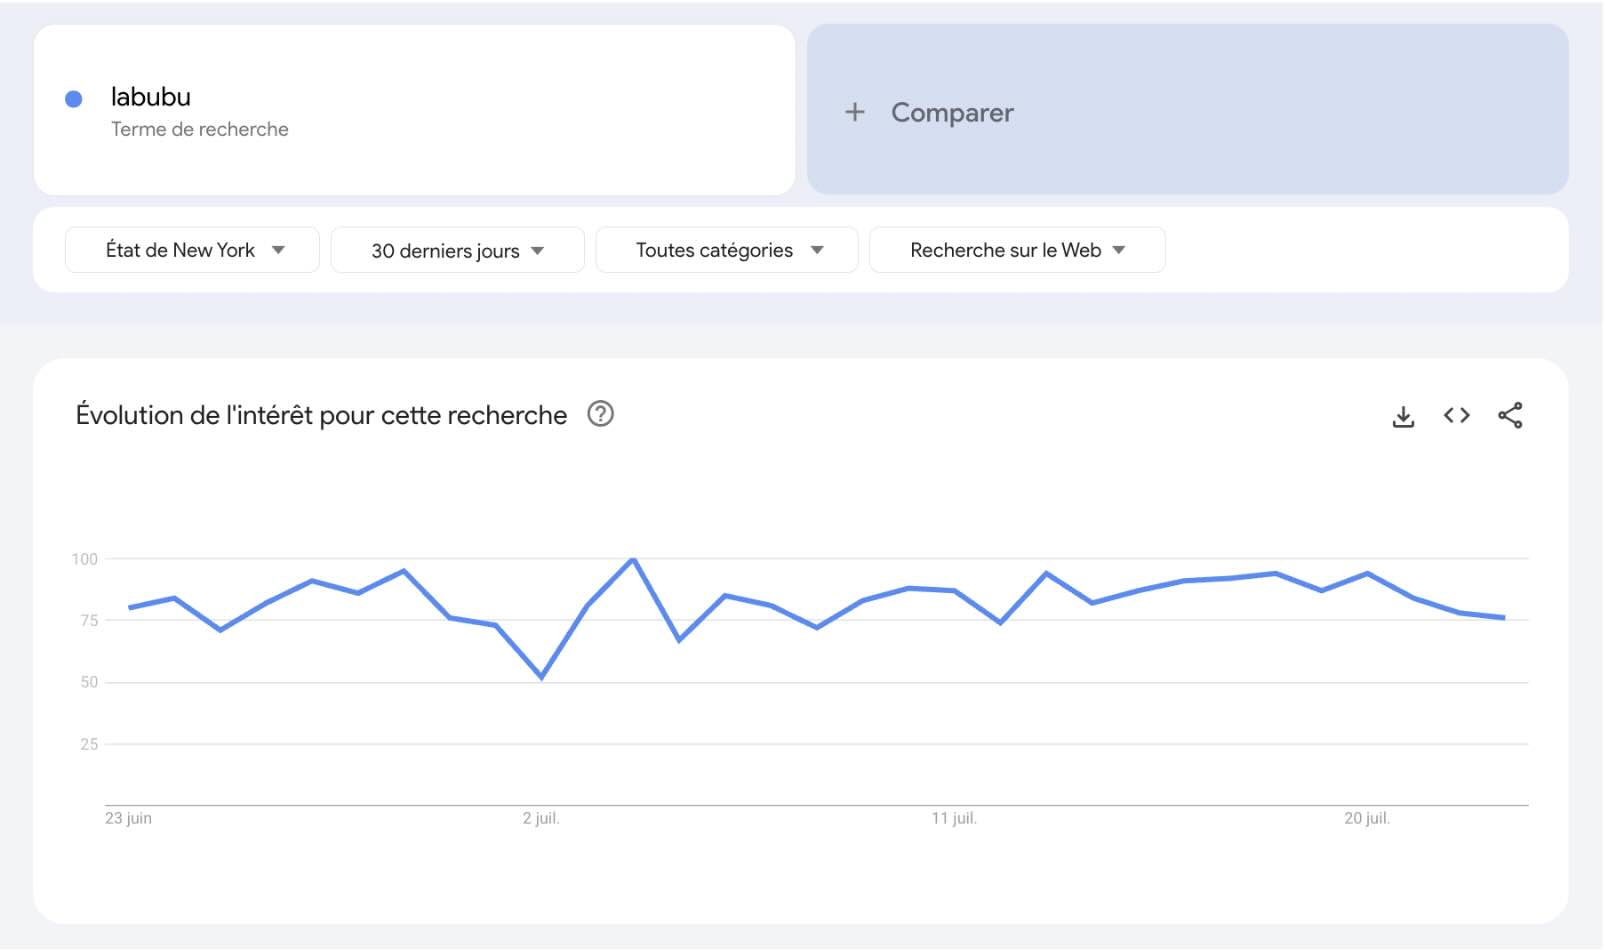Edit the labubu search term

[x=151, y=97]
